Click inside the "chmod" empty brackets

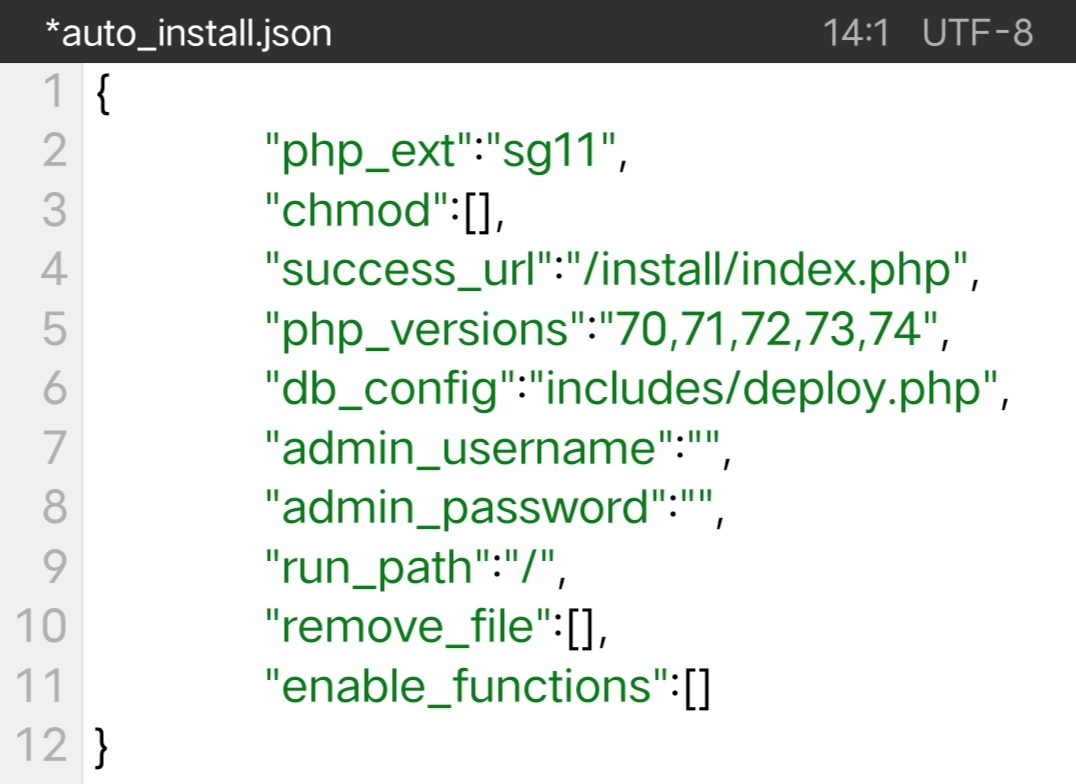click(478, 211)
